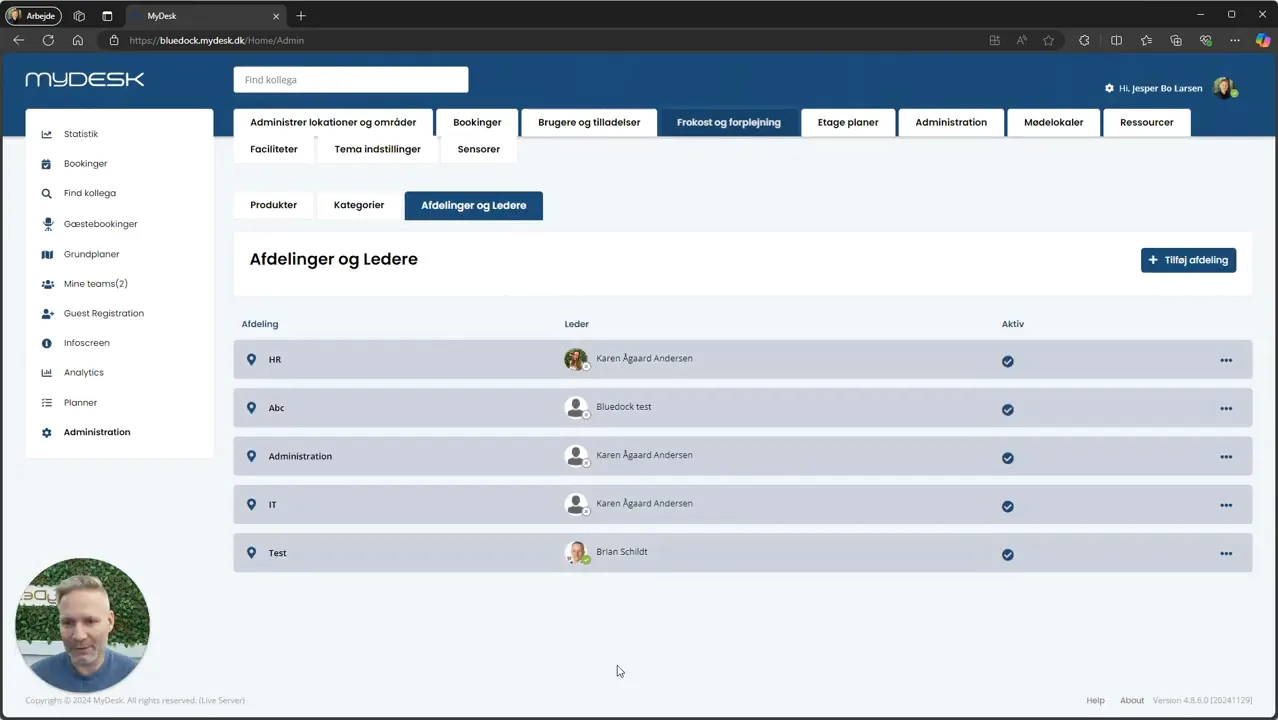This screenshot has height=720, width=1278.
Task: Go to Mine teams(2) in sidebar
Action: (x=96, y=284)
